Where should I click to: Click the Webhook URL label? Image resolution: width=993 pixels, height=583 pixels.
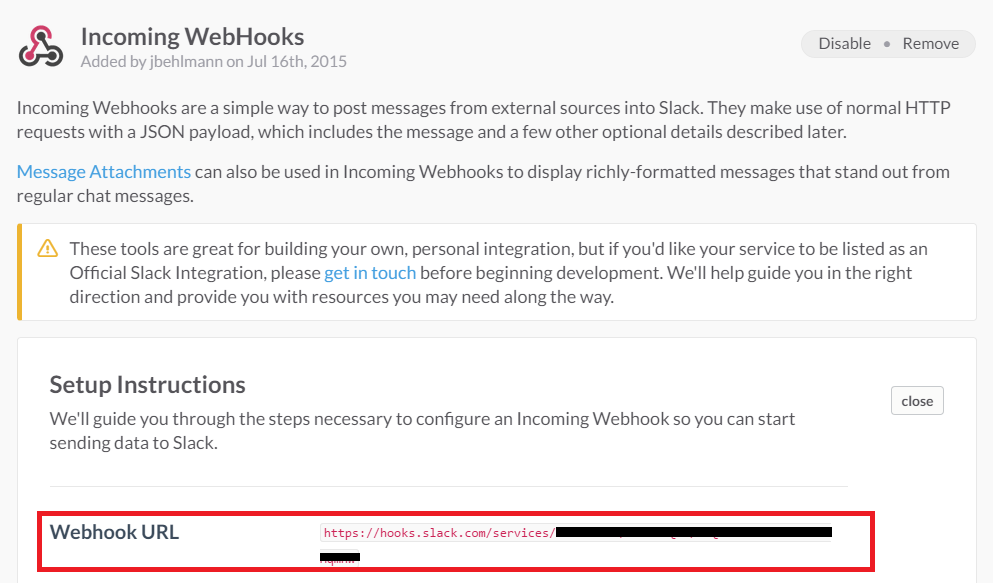(x=115, y=532)
